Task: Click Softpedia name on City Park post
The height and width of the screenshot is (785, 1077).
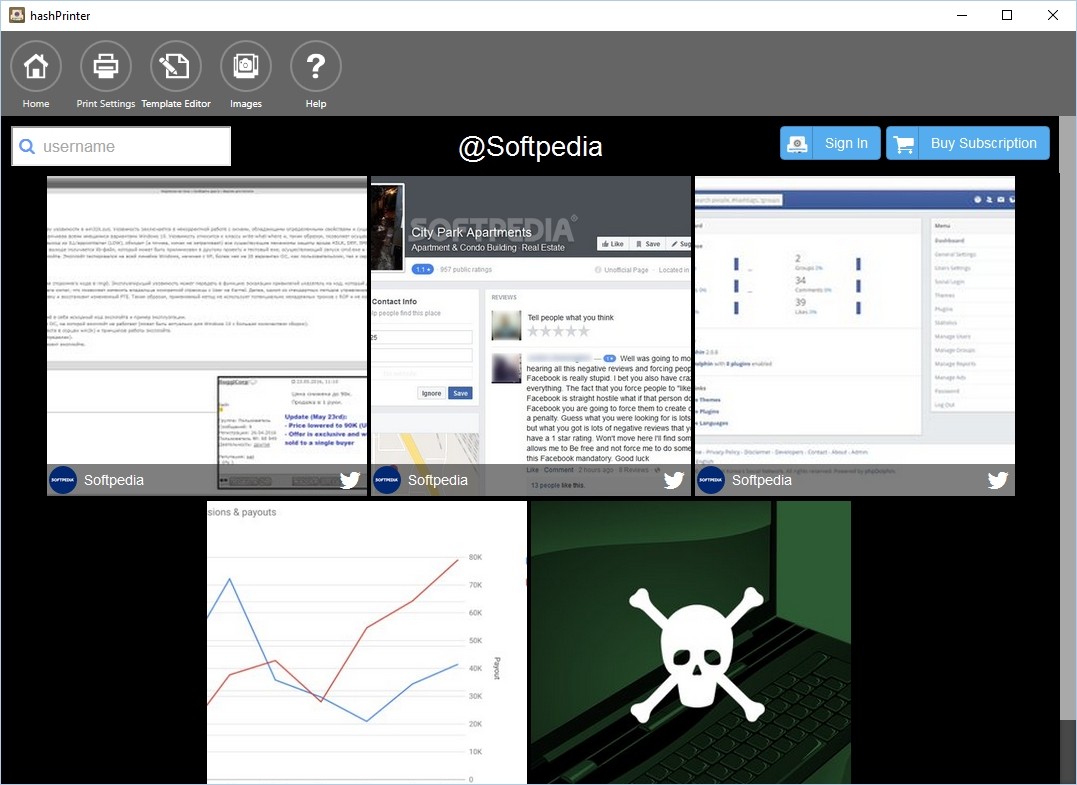Action: point(438,480)
